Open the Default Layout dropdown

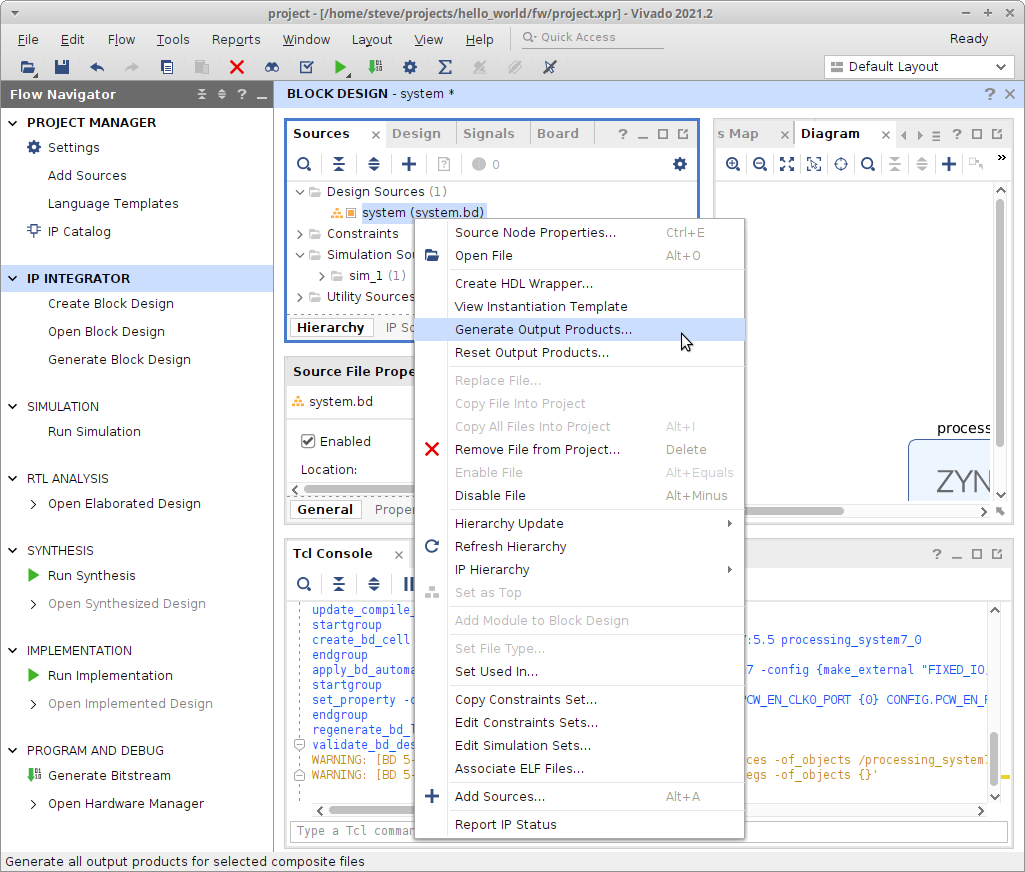[x=919, y=67]
